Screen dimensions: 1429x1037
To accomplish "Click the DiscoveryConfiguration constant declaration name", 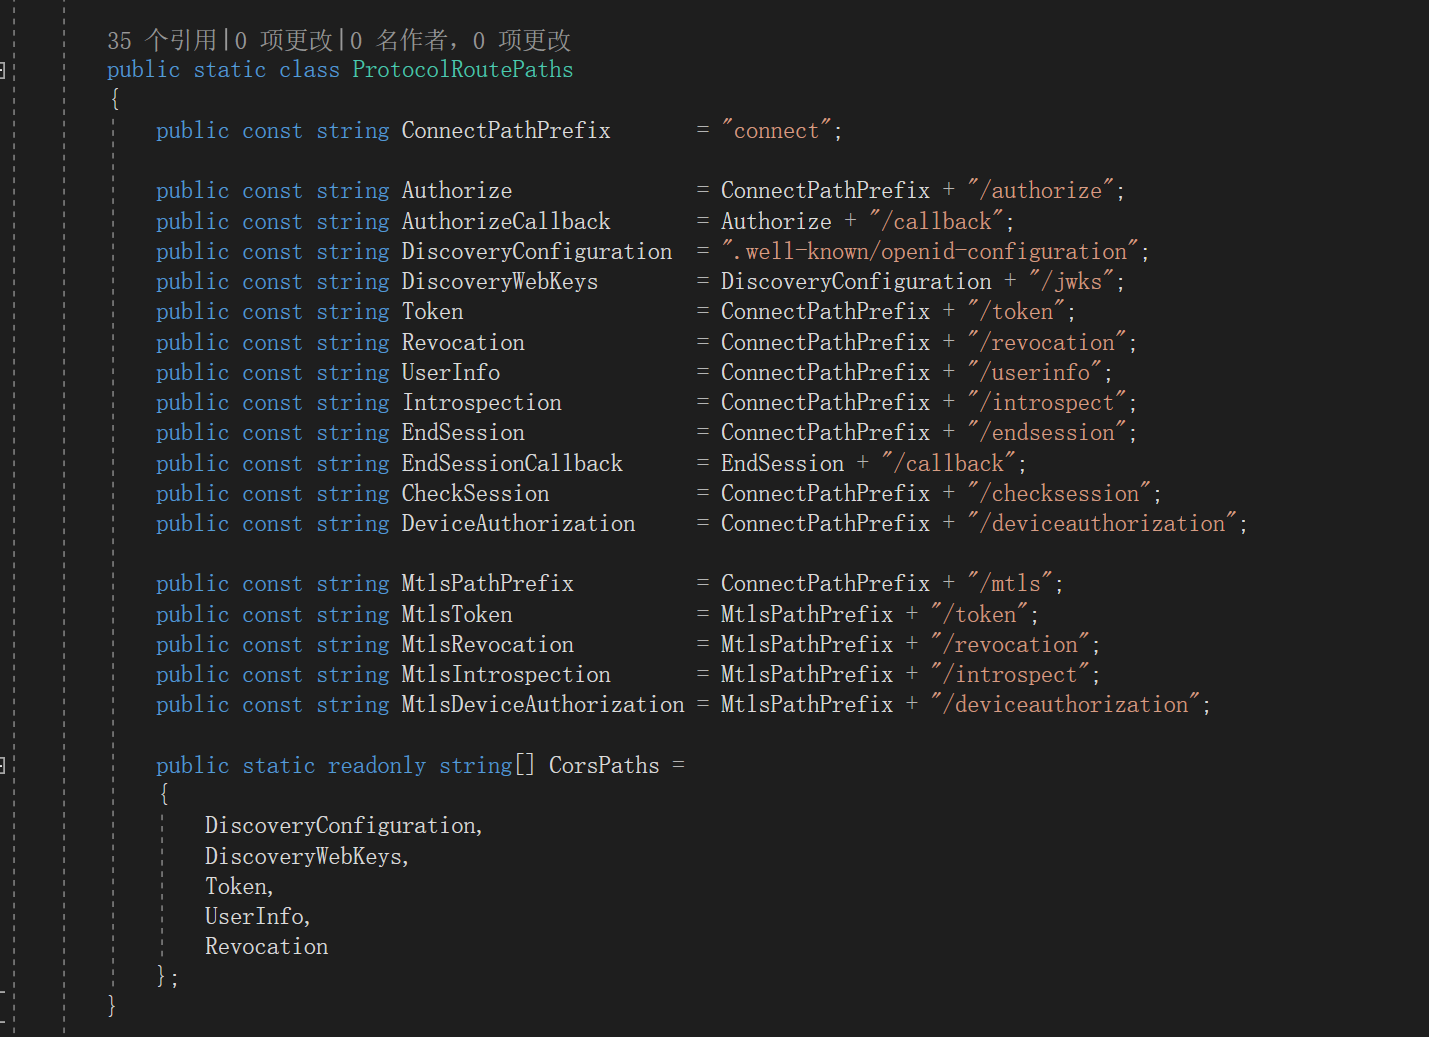I will 537,252.
